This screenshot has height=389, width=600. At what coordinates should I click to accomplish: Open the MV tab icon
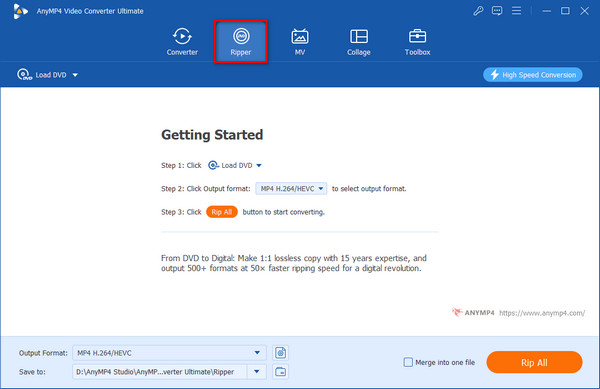click(x=300, y=37)
